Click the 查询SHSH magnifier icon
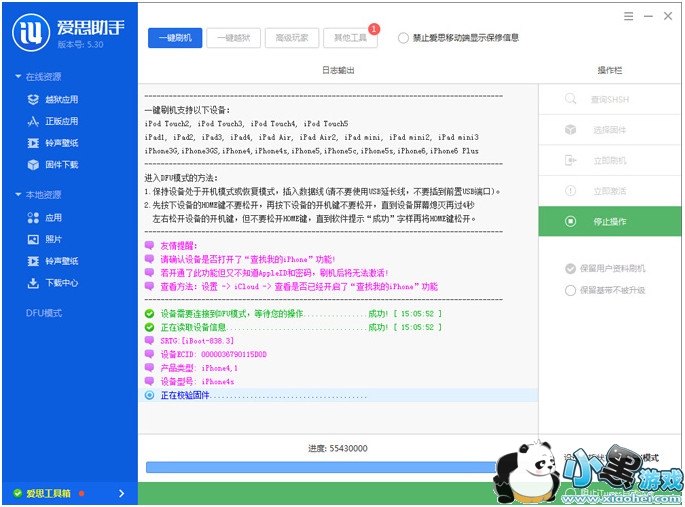Viewport: 685px width, 507px height. pos(571,99)
